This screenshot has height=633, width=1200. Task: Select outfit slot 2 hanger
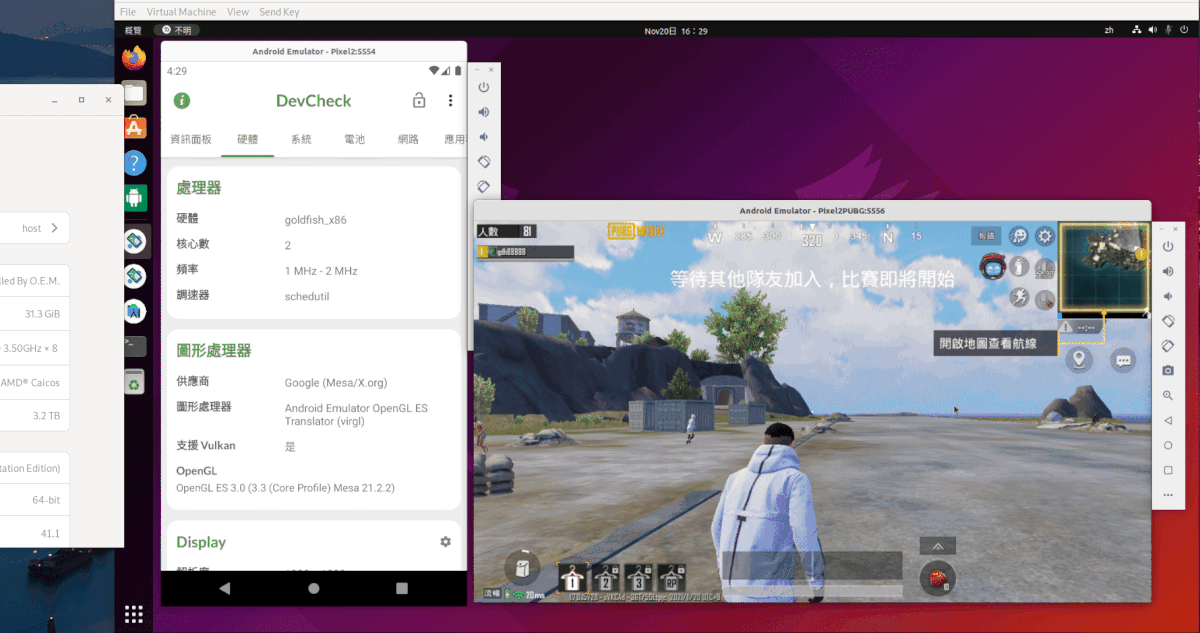coord(606,578)
